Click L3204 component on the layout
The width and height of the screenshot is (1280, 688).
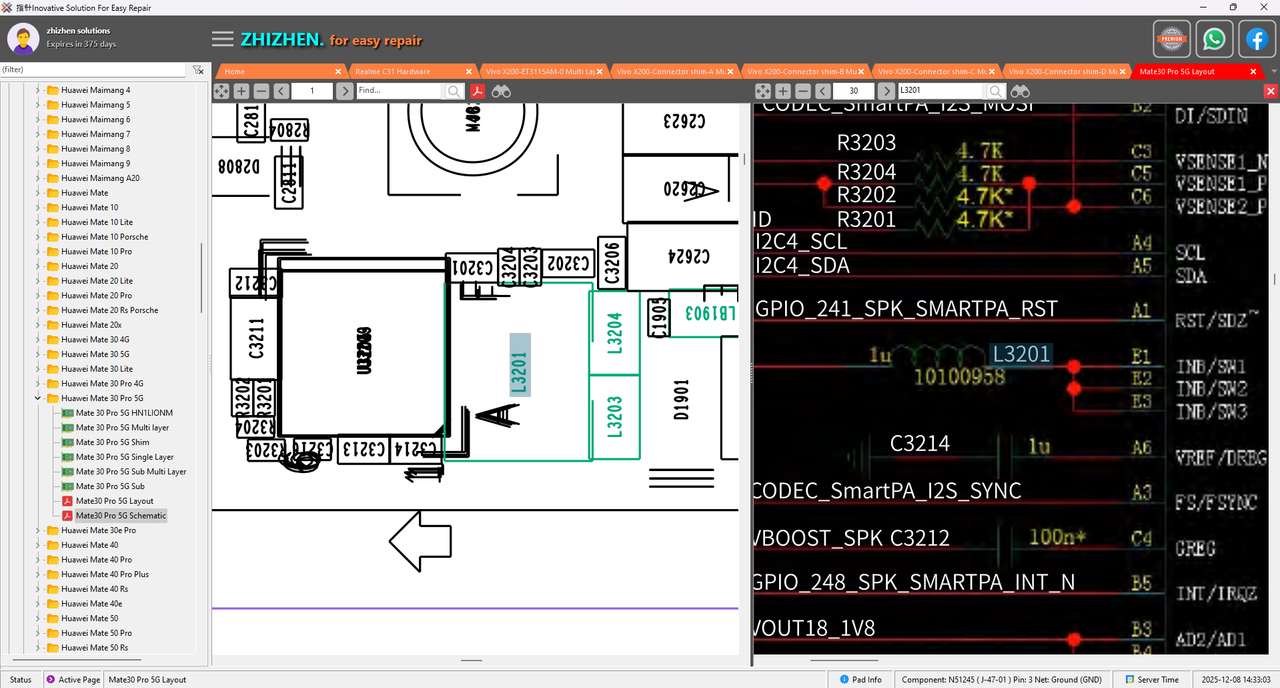[614, 333]
